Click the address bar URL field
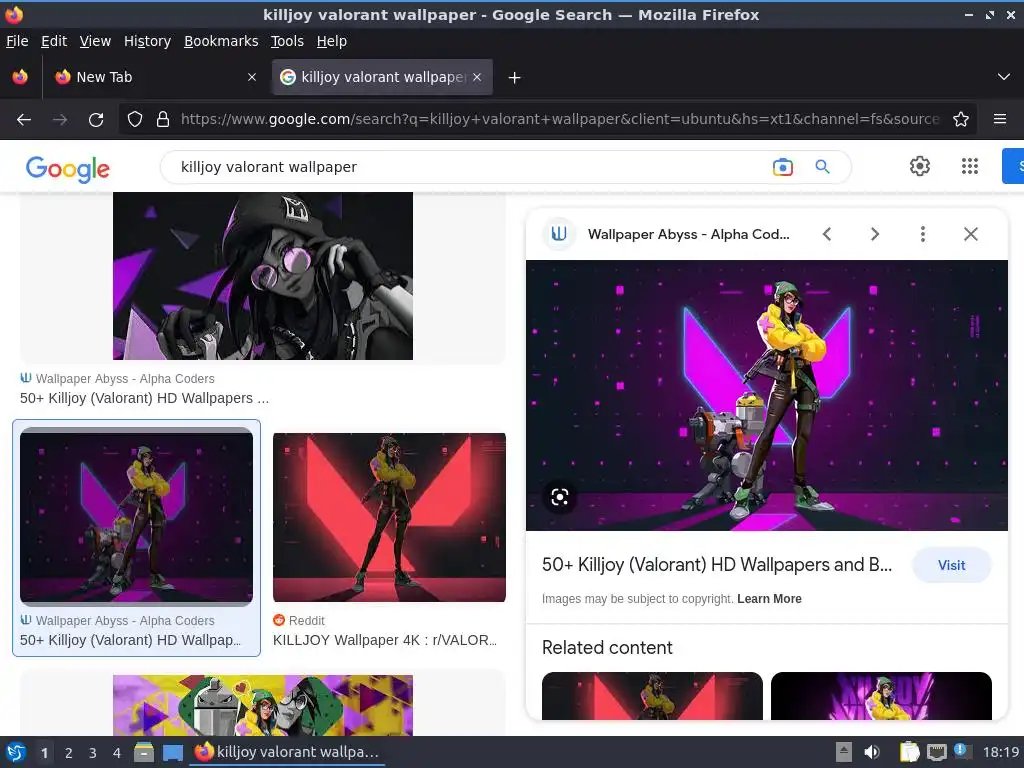This screenshot has height=768, width=1024. (x=560, y=120)
